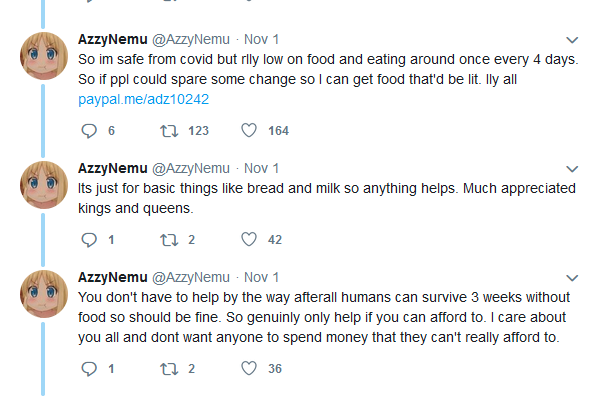
Task: Click the avatar on the third tweet
Action: click(x=44, y=294)
